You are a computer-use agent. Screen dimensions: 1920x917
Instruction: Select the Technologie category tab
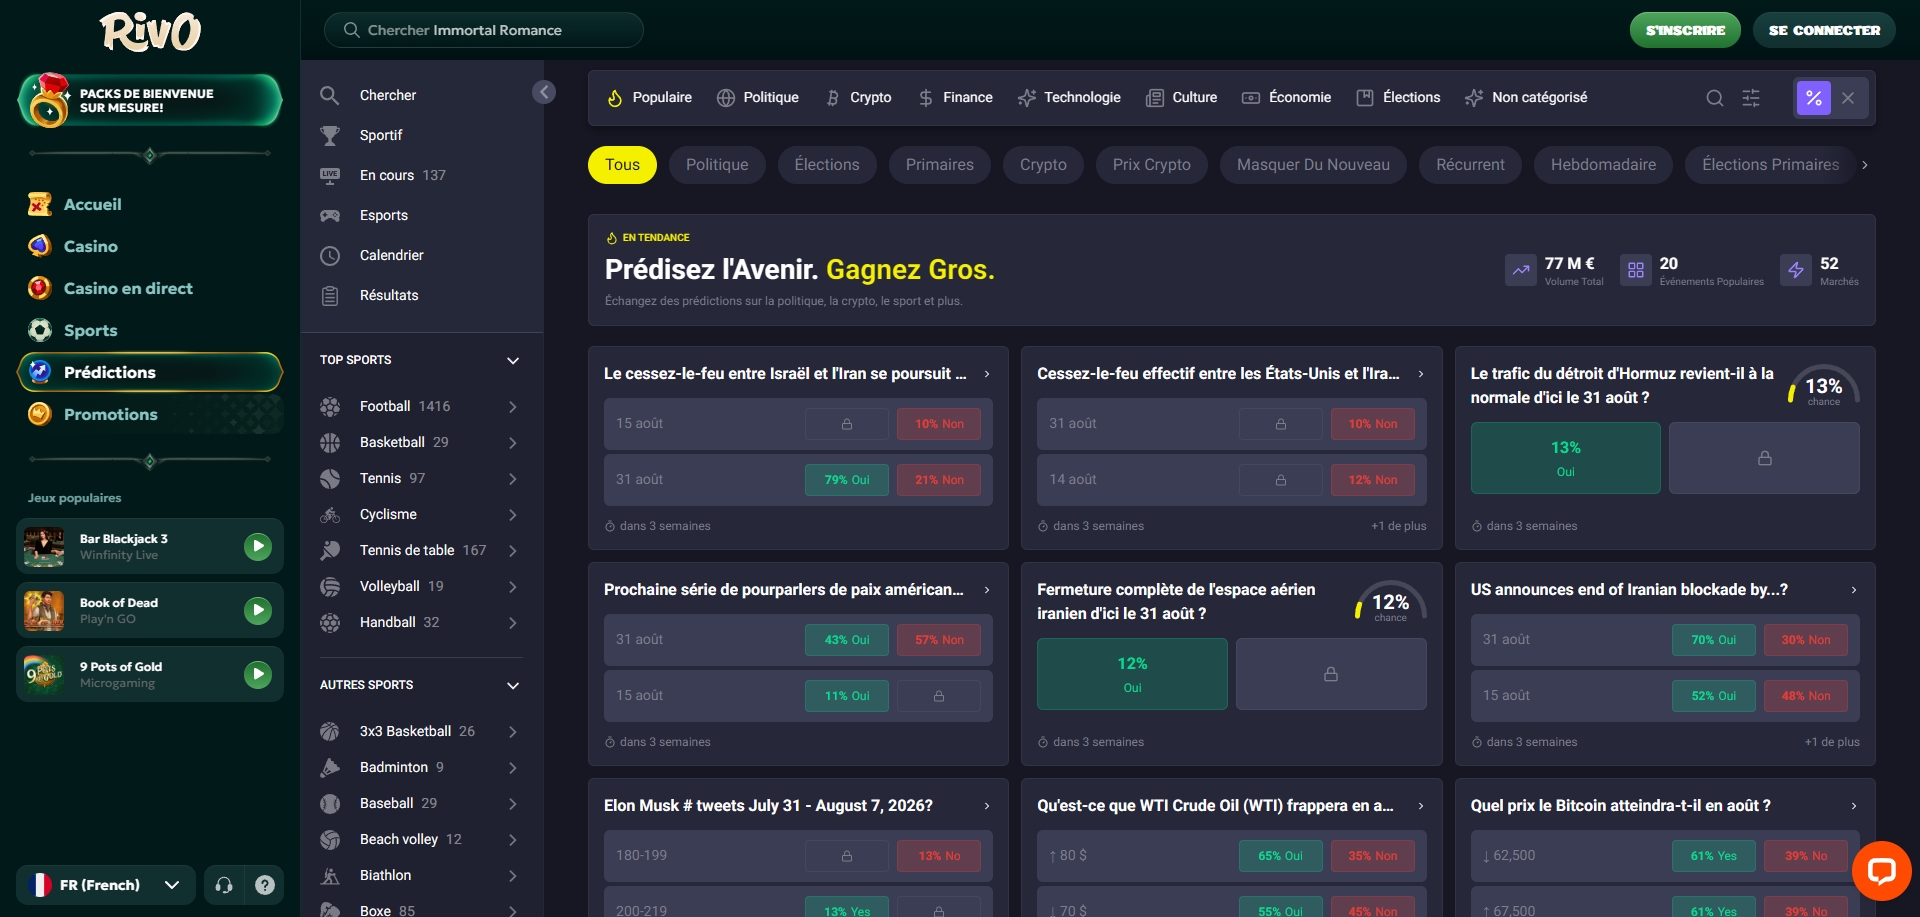point(1069,97)
